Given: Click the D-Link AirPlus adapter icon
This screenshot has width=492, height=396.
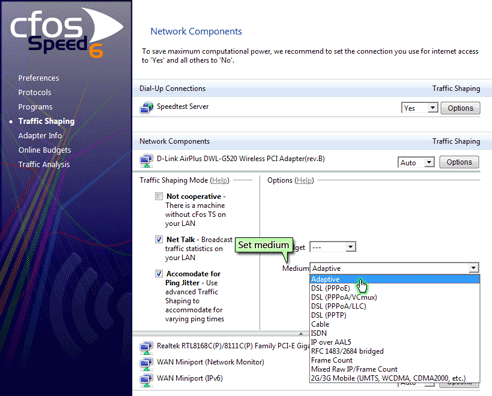Looking at the screenshot, I should (x=146, y=160).
